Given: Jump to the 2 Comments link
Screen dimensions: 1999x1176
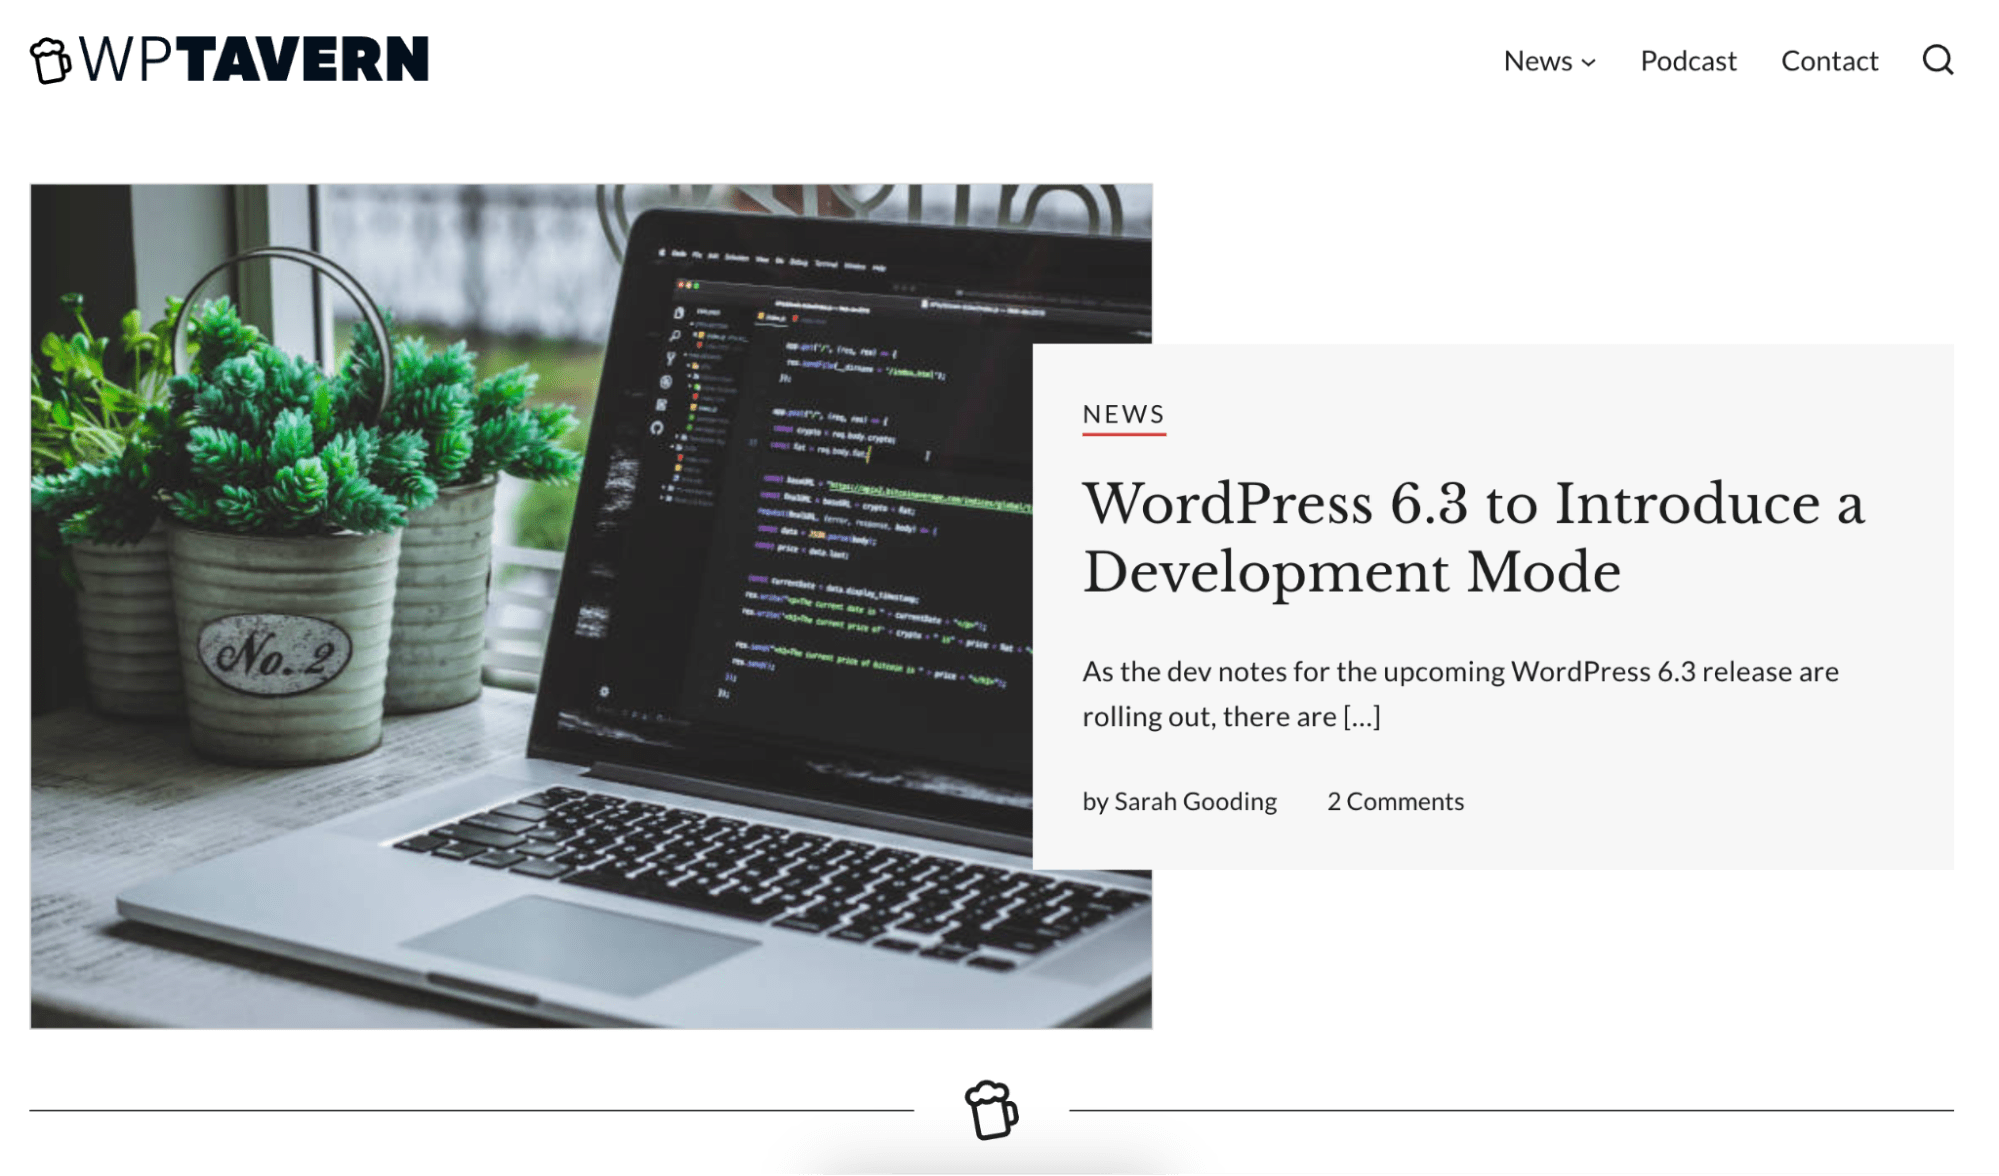Looking at the screenshot, I should click(1395, 801).
